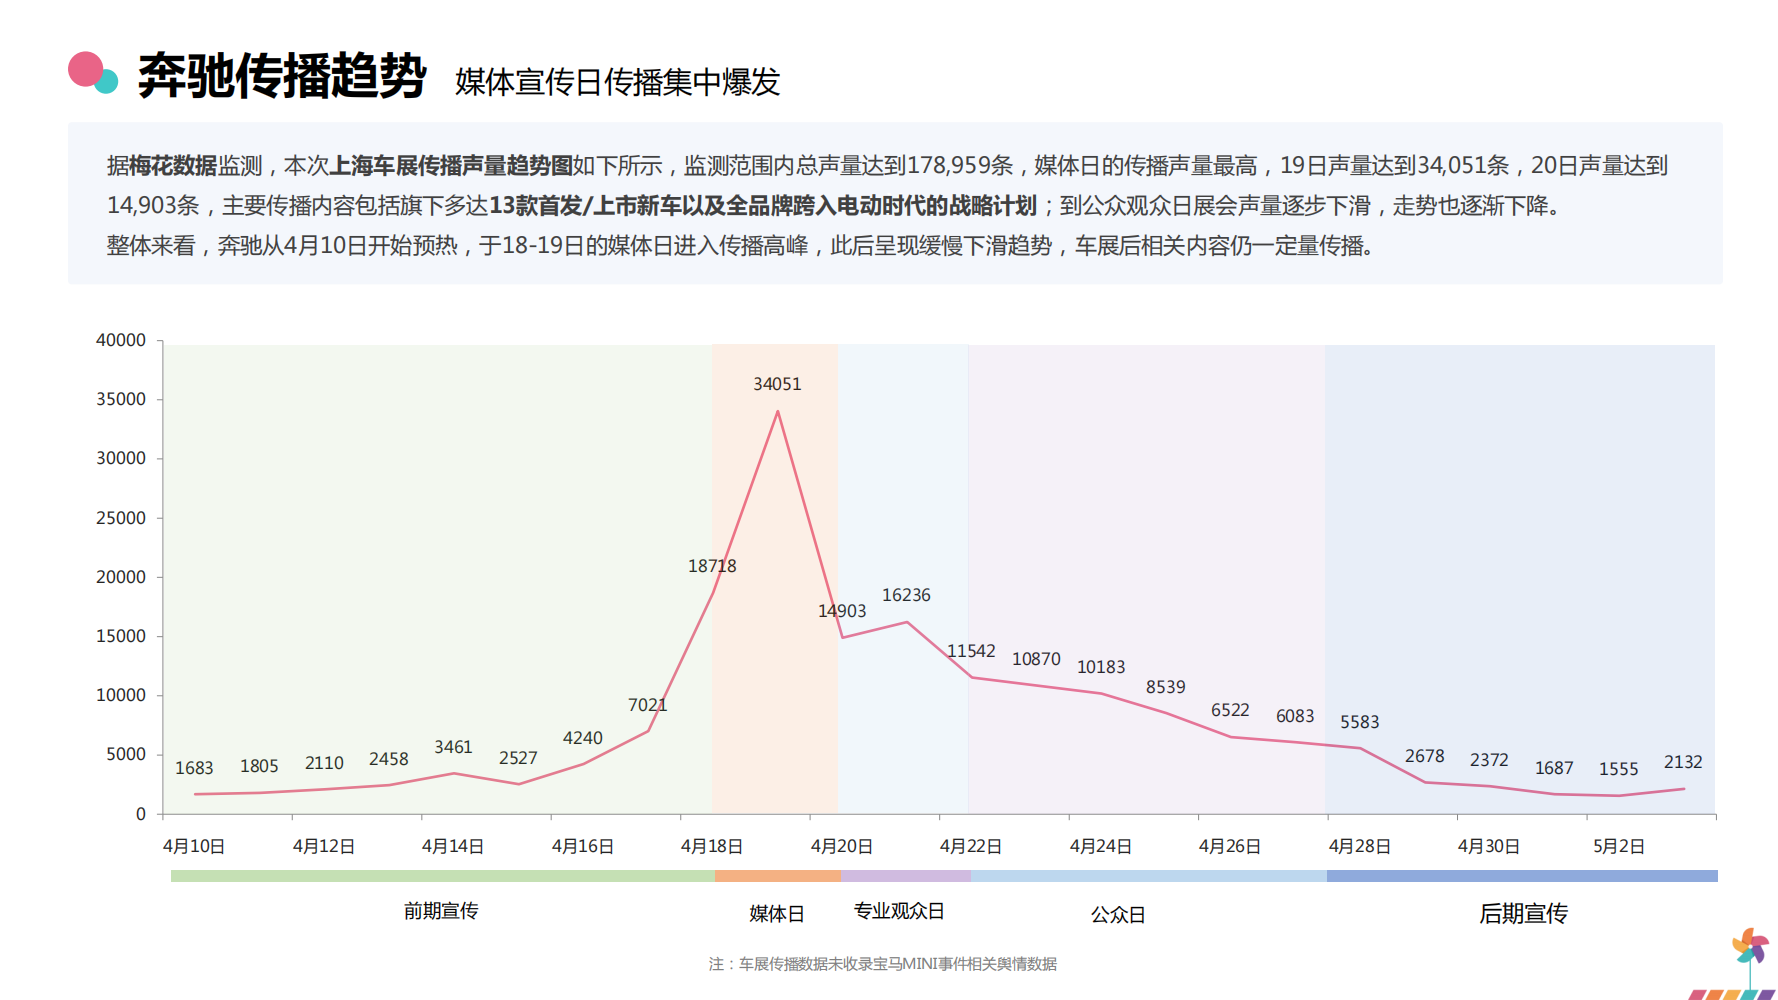
Task: Click the 1683 starting data label
Action: [x=194, y=768]
